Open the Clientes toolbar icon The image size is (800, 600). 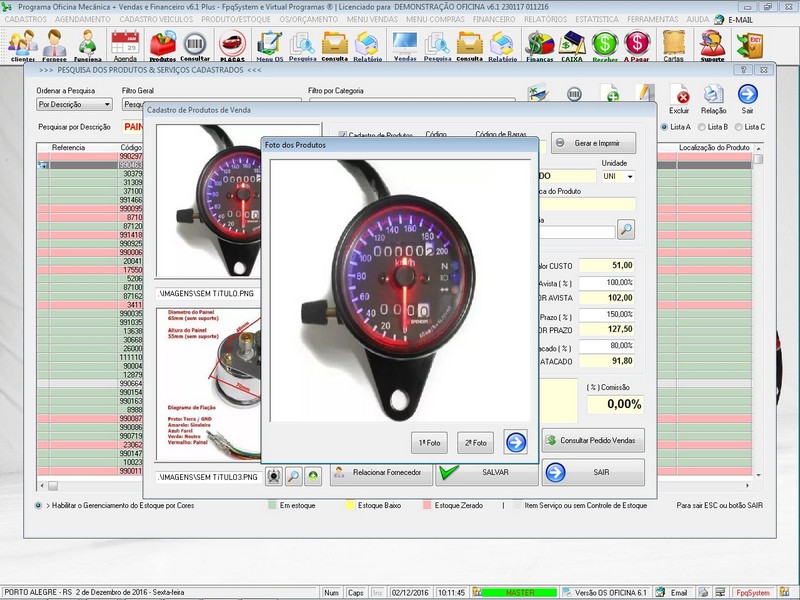point(22,45)
